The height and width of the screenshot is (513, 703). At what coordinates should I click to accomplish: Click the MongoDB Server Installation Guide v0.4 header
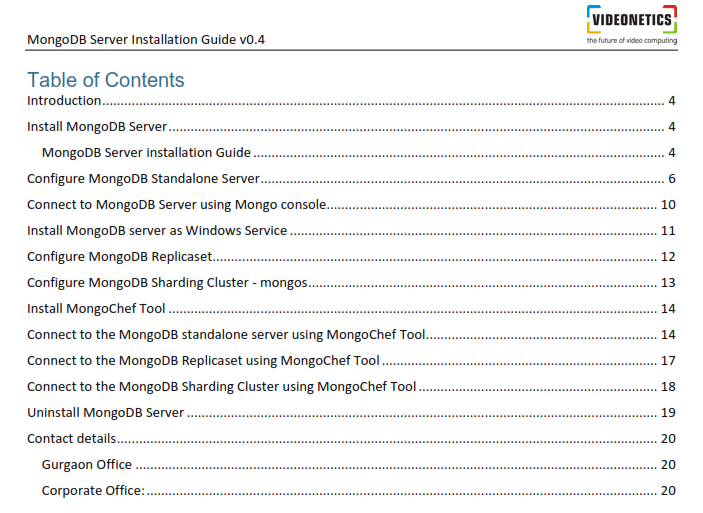(x=146, y=39)
